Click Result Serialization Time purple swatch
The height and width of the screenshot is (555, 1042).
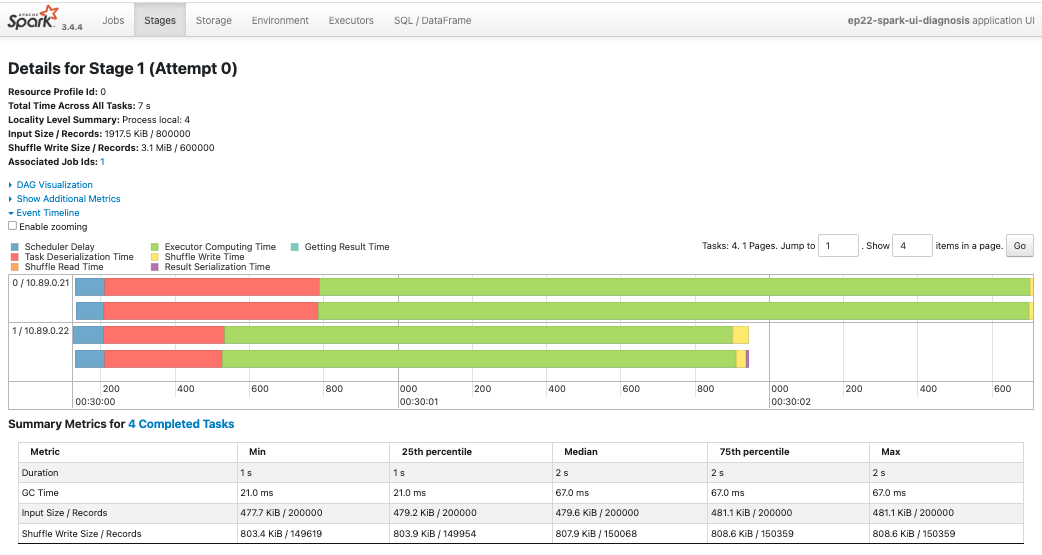[x=155, y=267]
